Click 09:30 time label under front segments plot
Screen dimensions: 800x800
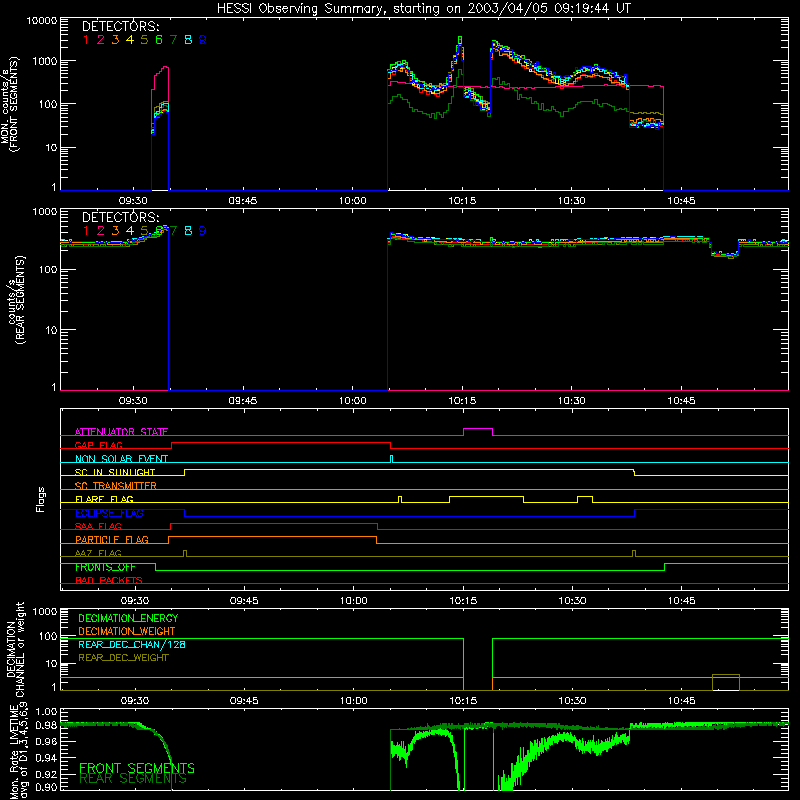pos(133,201)
